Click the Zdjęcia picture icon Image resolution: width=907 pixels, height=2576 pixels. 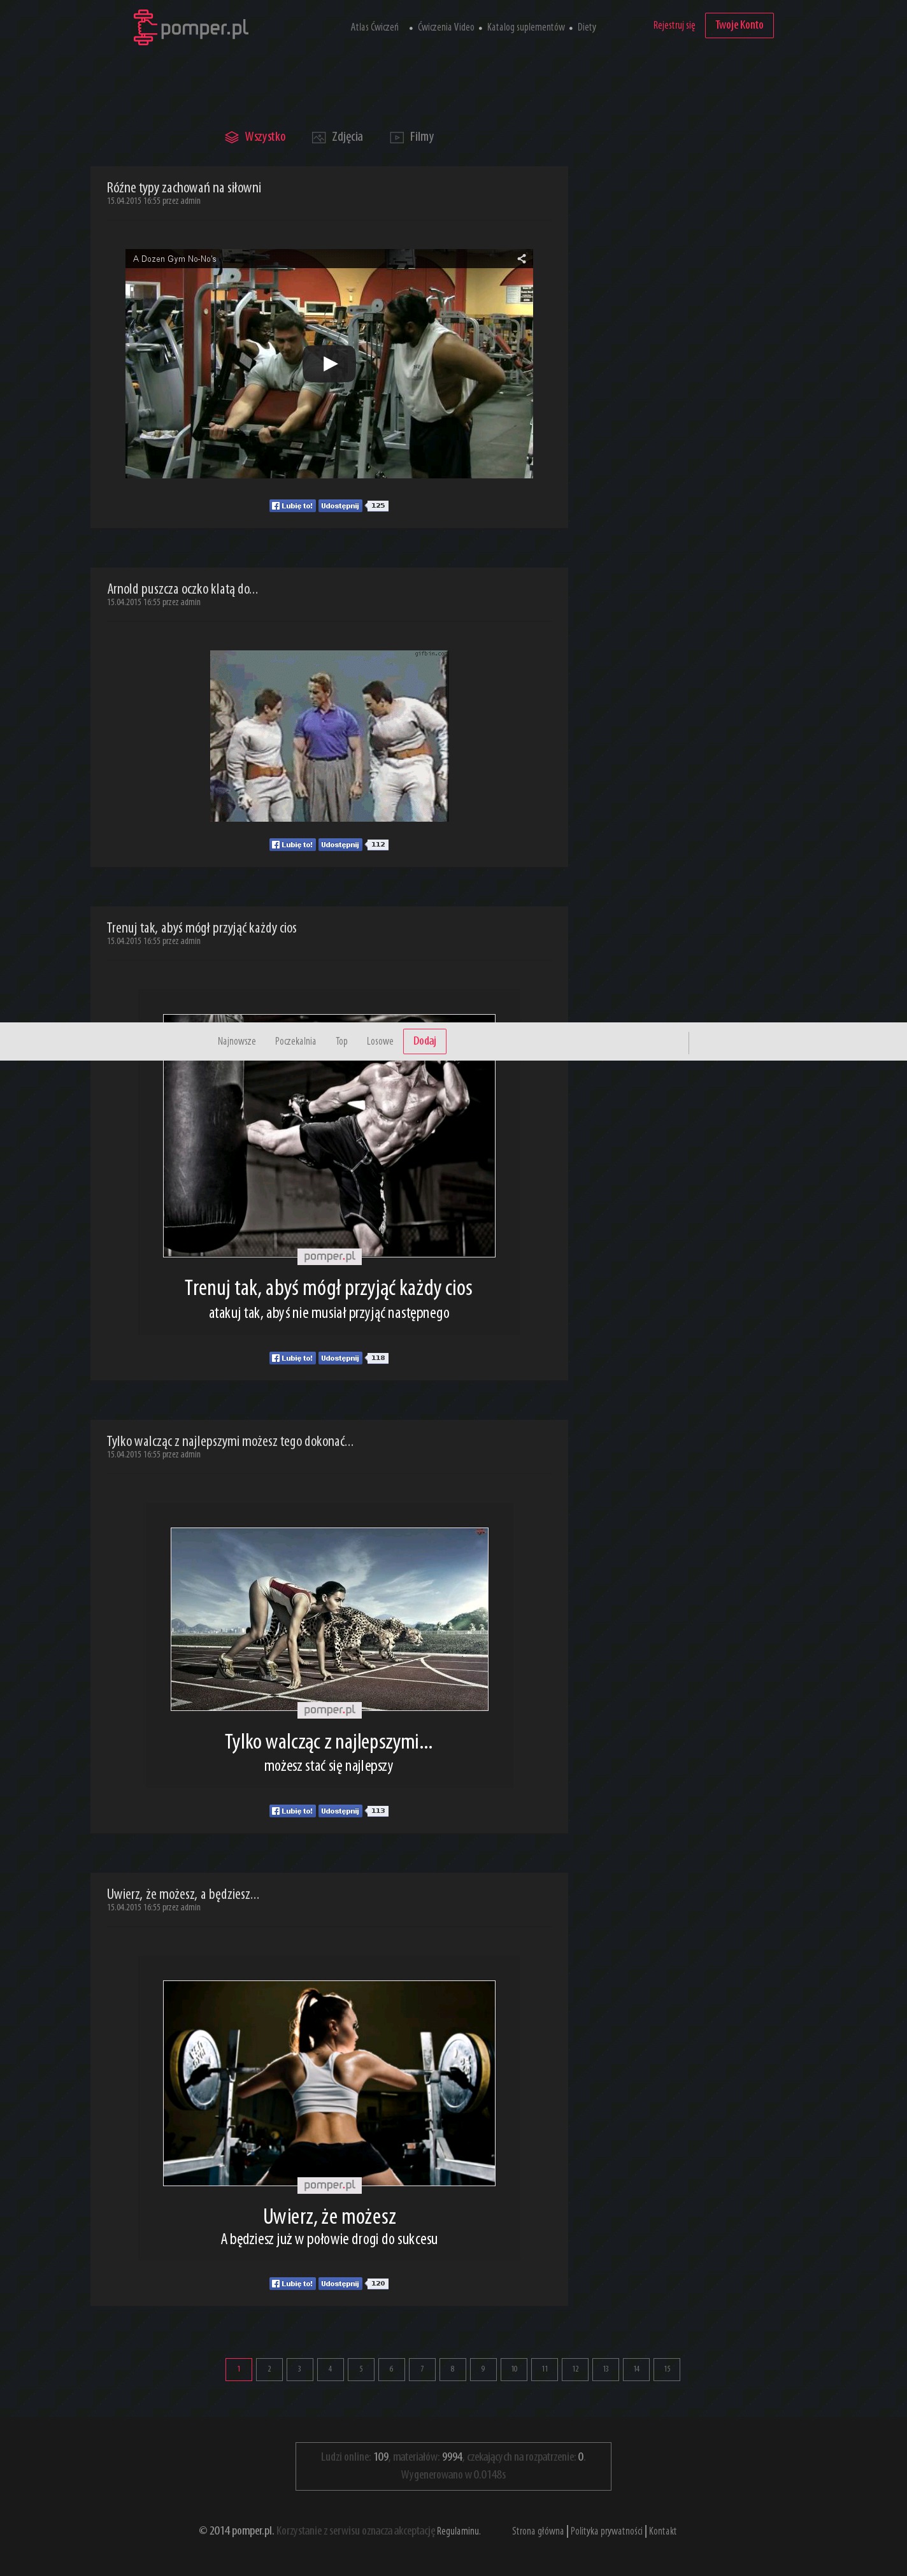point(319,137)
